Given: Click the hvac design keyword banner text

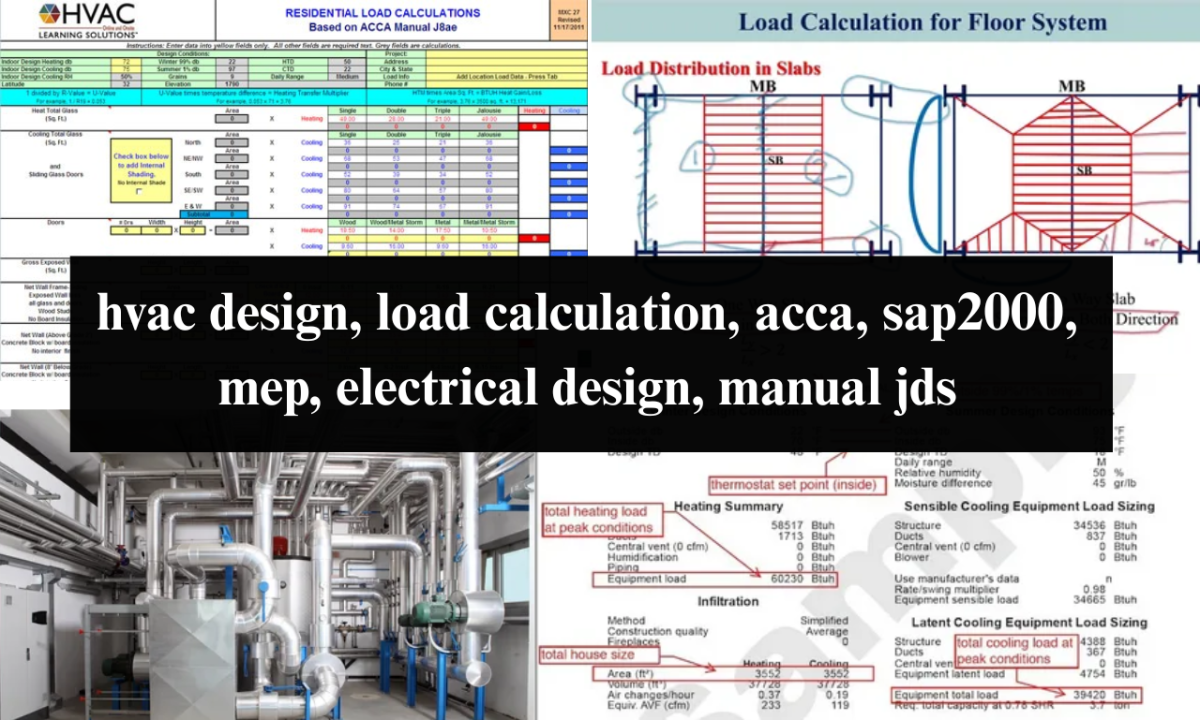Looking at the screenshot, I should [590, 353].
